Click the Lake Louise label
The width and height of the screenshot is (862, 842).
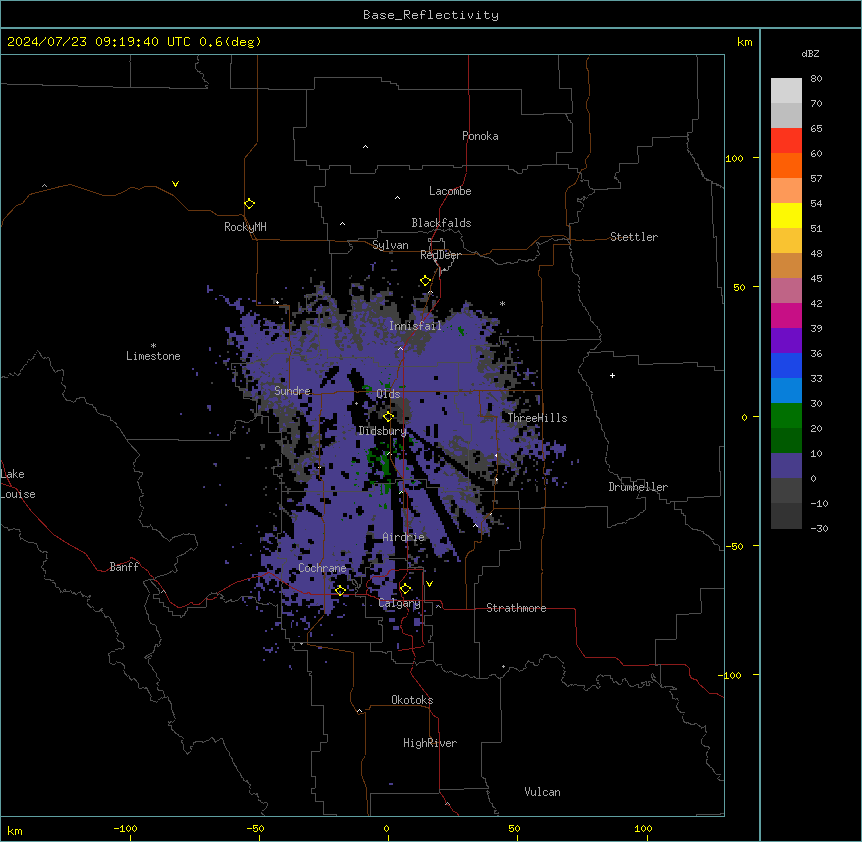click(x=18, y=484)
